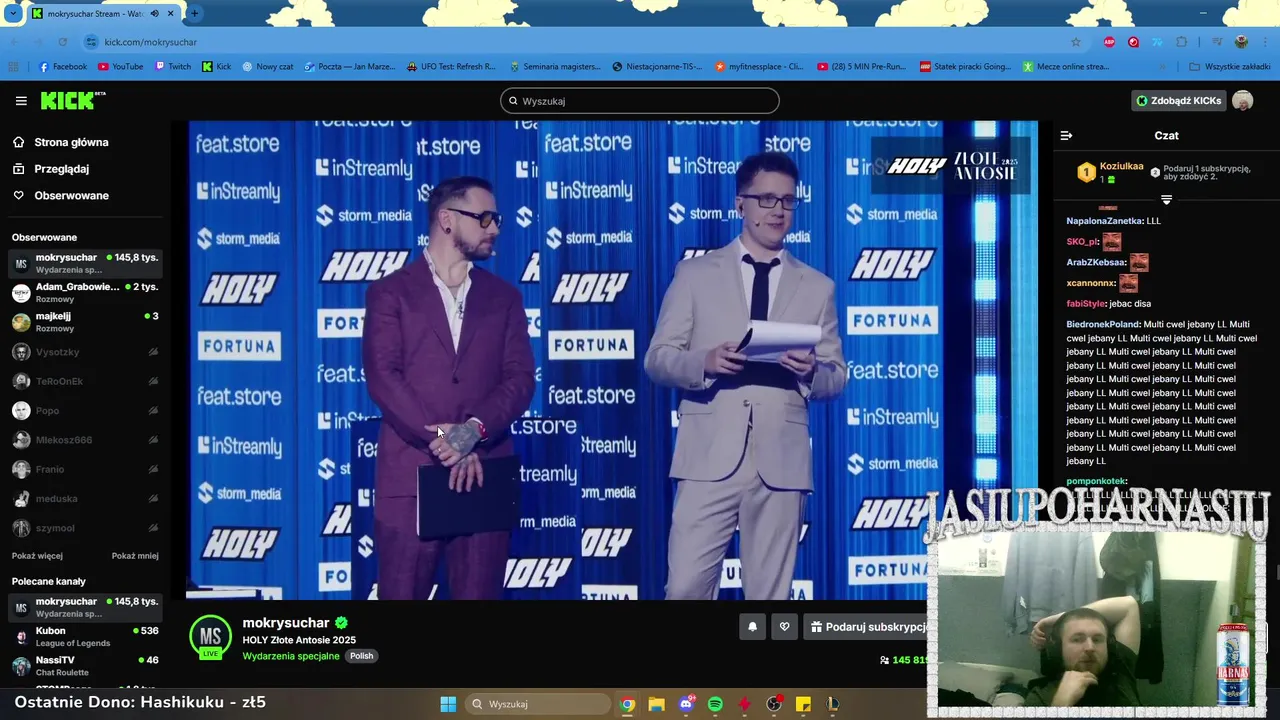Open the tab search dropdown
1280x720 pixels.
pos(13,14)
